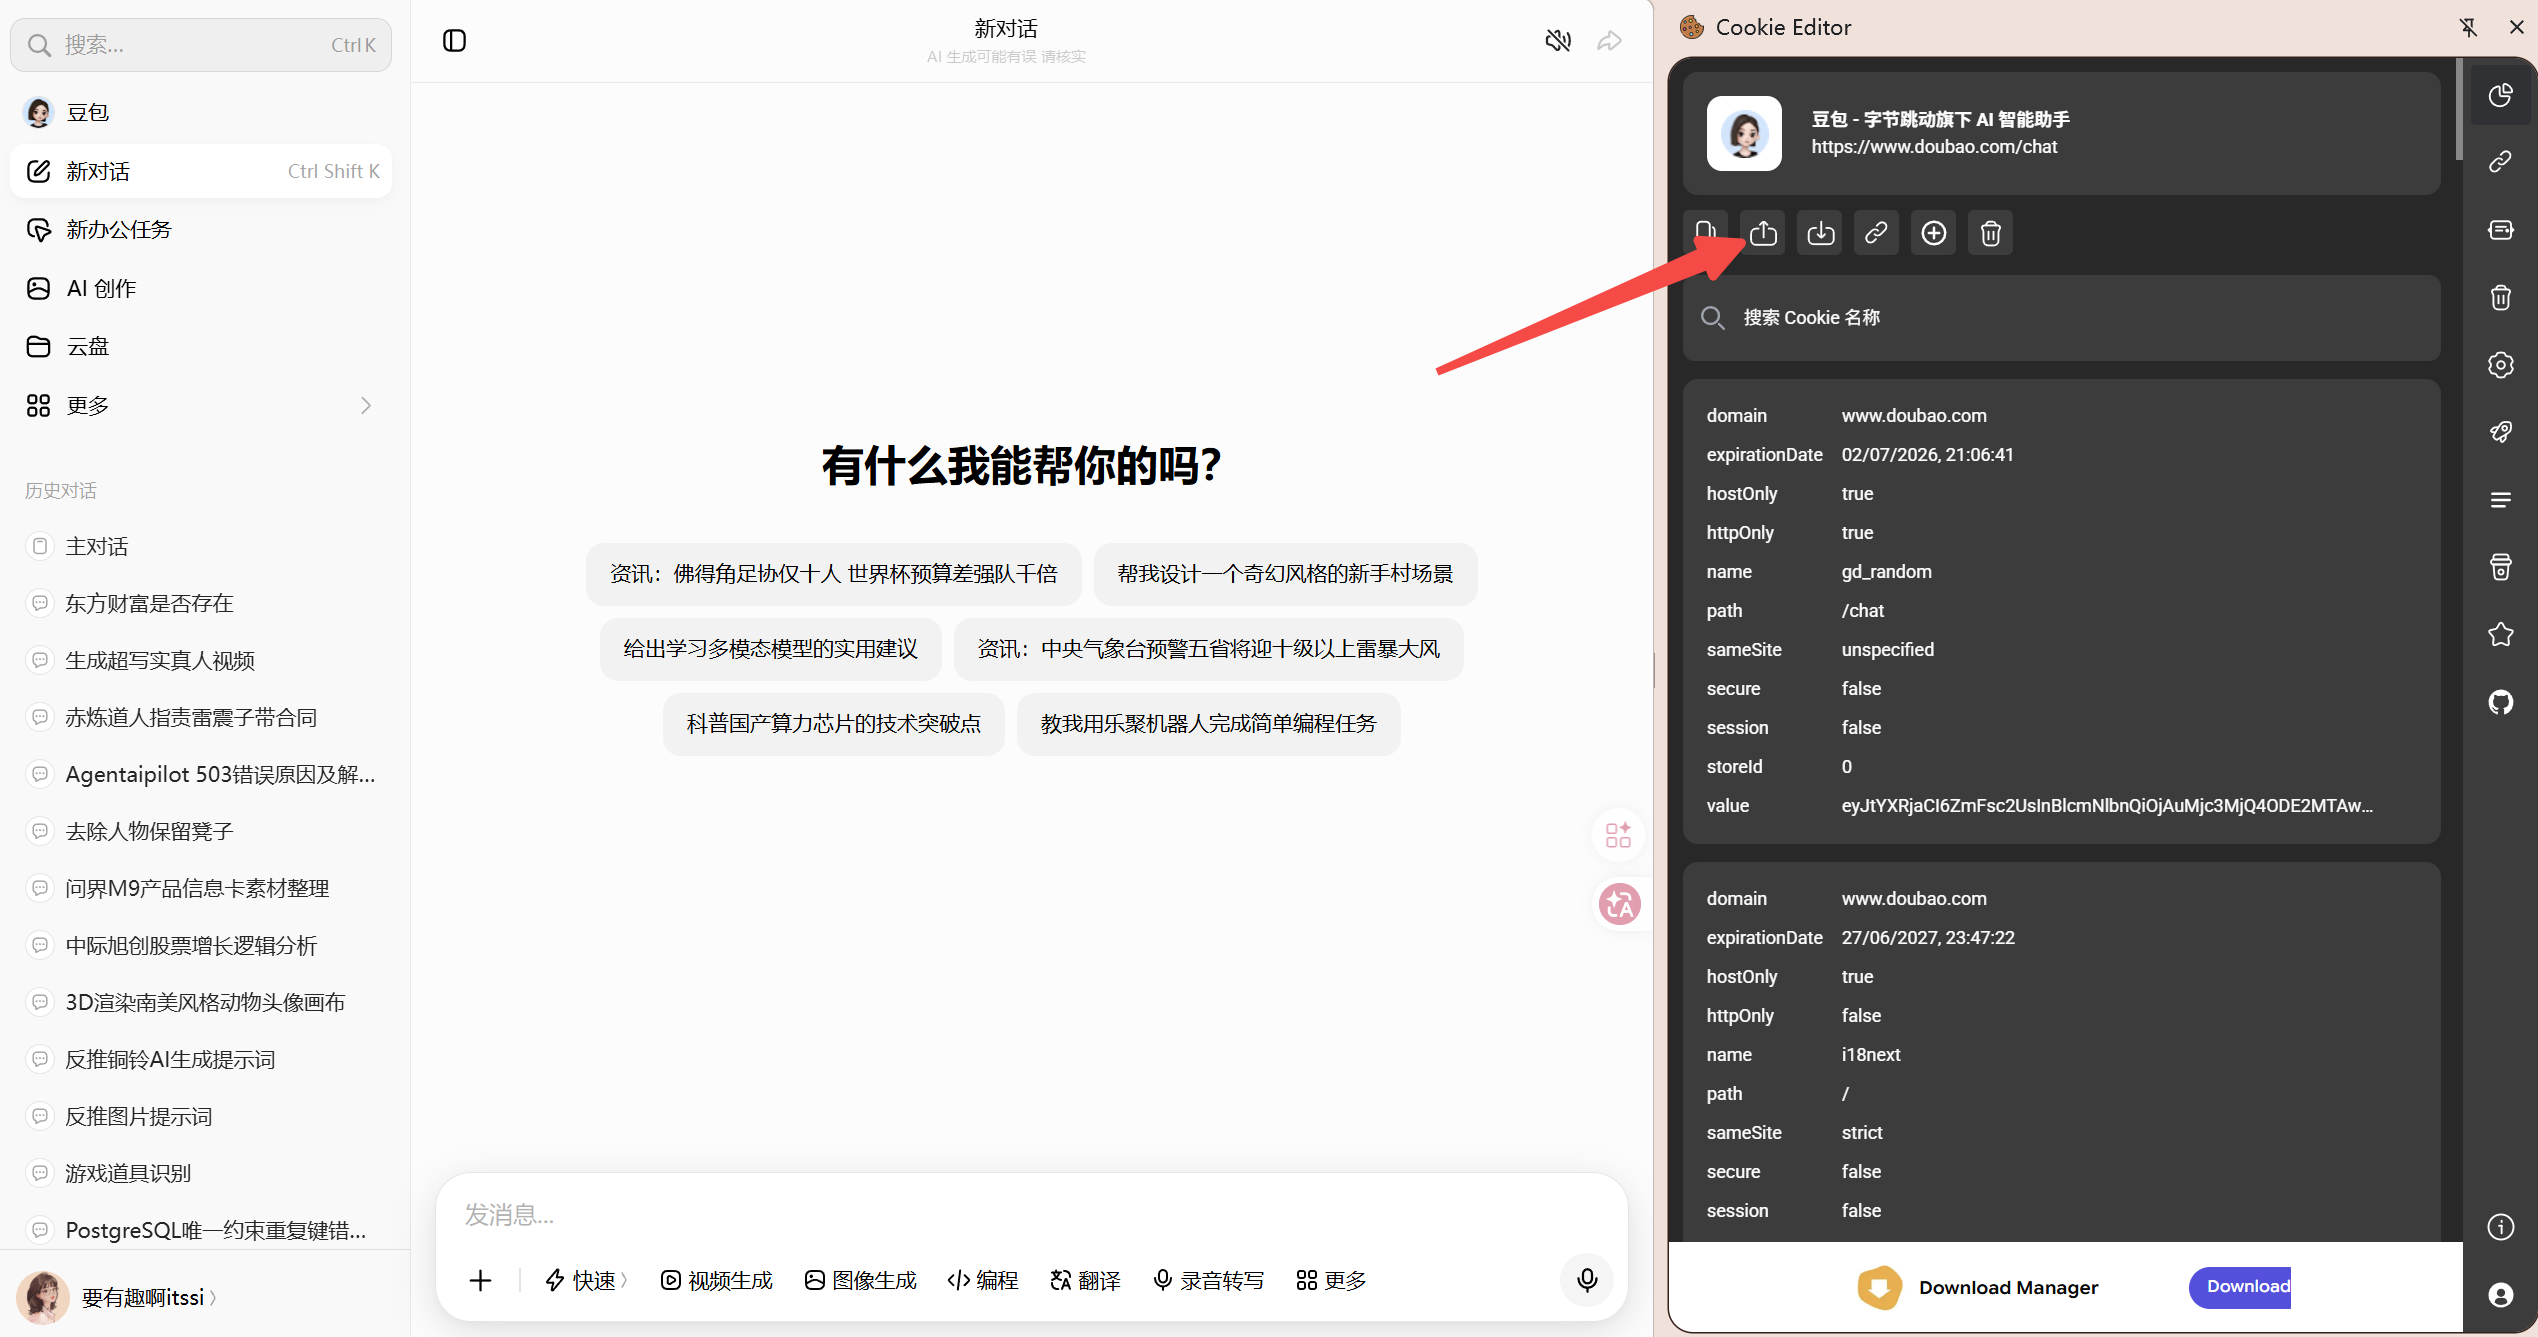Click the import cookies download-tray icon
The width and height of the screenshot is (2538, 1337).
(x=1820, y=233)
